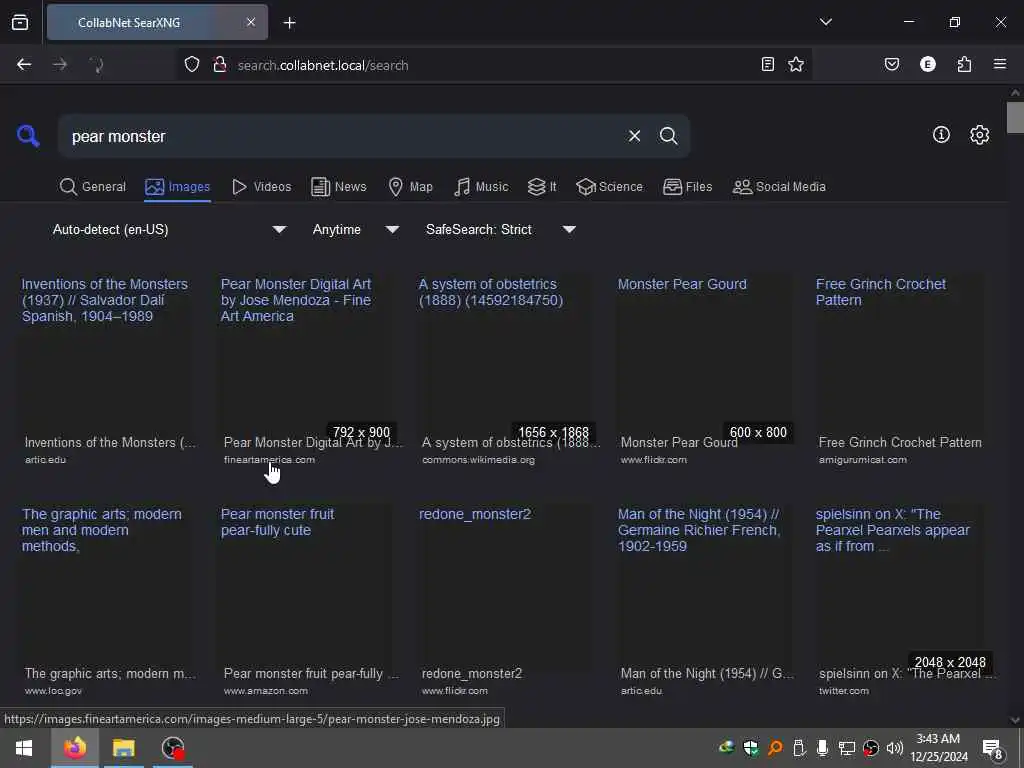Image resolution: width=1024 pixels, height=768 pixels.
Task: Click the page vertical scrollbar thumb
Action: pyautogui.click(x=1015, y=118)
